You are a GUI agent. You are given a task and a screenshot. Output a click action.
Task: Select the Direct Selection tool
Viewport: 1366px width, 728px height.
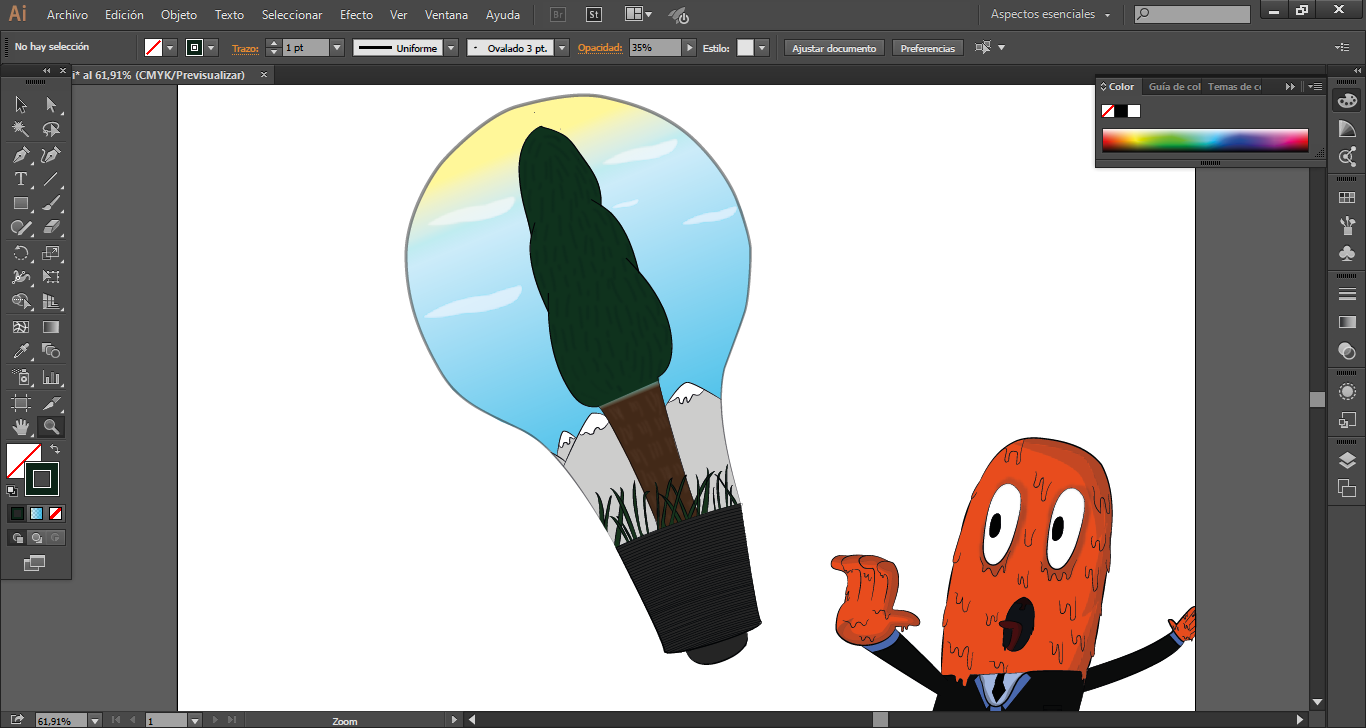coord(51,104)
